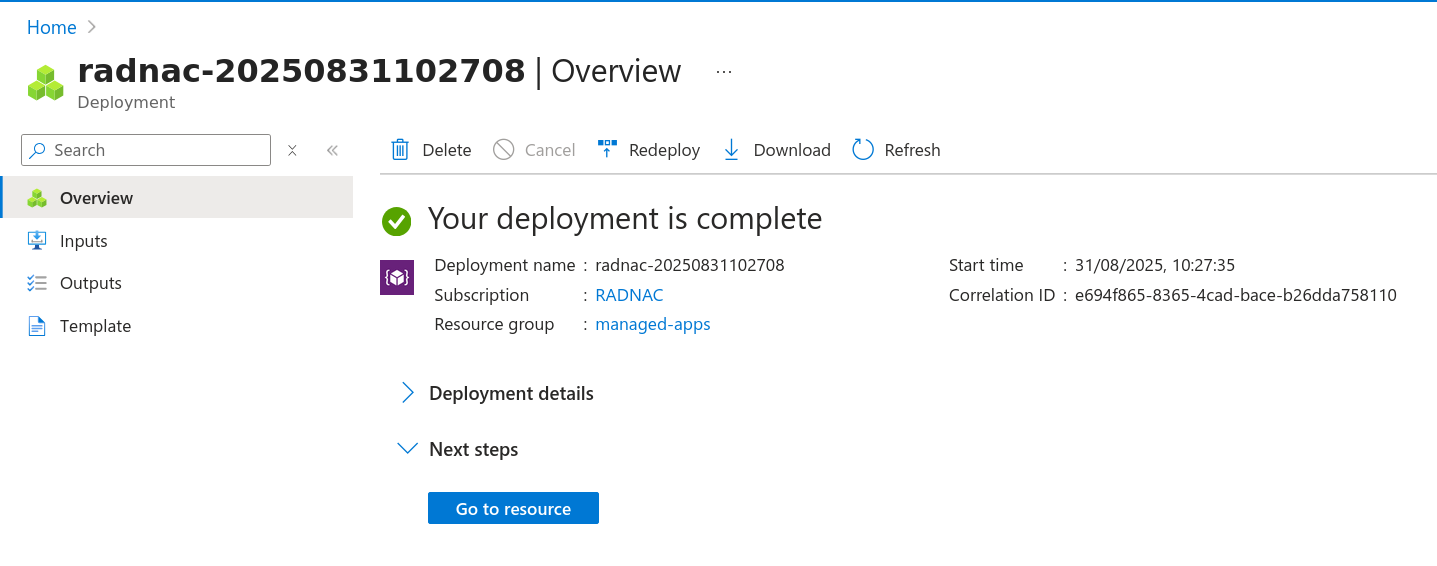Viewport: 1437px width, 566px height.
Task: Open the Template menu item
Action: [x=95, y=326]
